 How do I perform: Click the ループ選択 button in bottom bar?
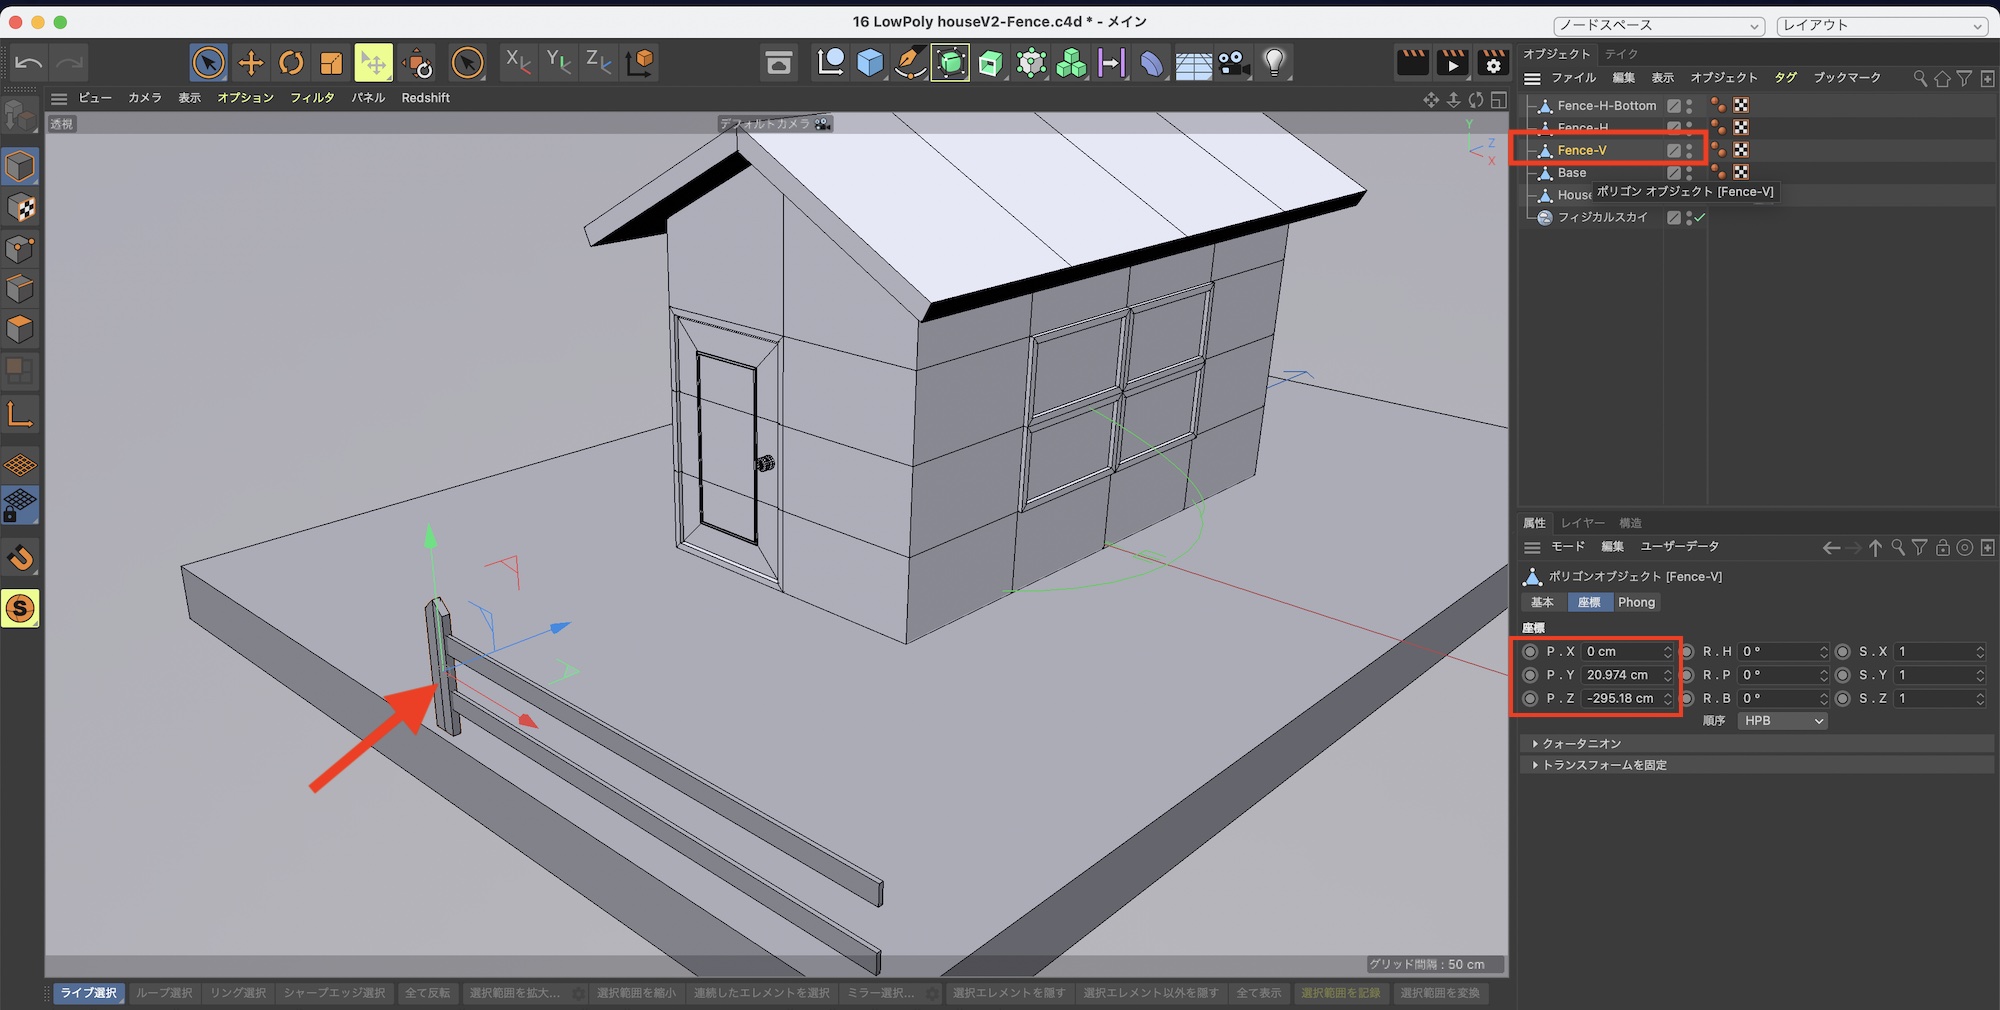[x=164, y=993]
